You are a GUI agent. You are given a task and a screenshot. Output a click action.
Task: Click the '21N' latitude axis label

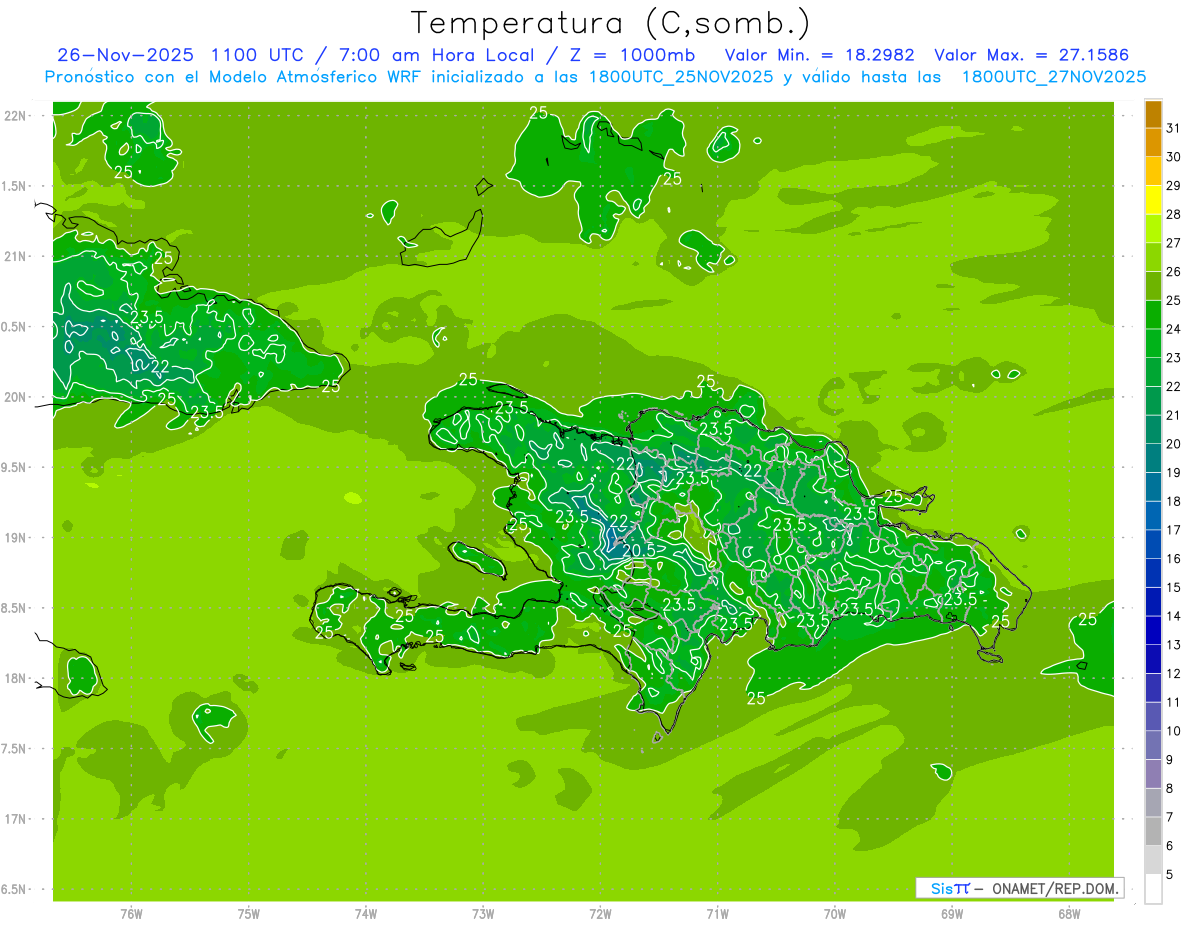point(16,257)
